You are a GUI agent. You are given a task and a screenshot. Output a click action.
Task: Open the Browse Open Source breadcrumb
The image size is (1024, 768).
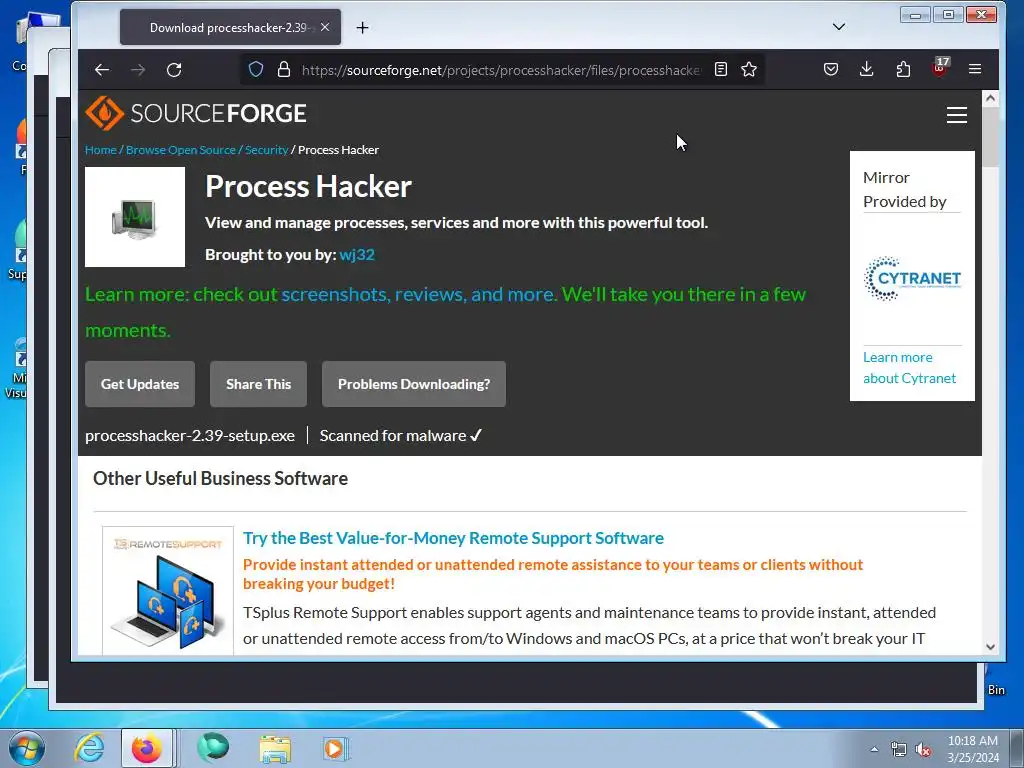click(x=180, y=150)
